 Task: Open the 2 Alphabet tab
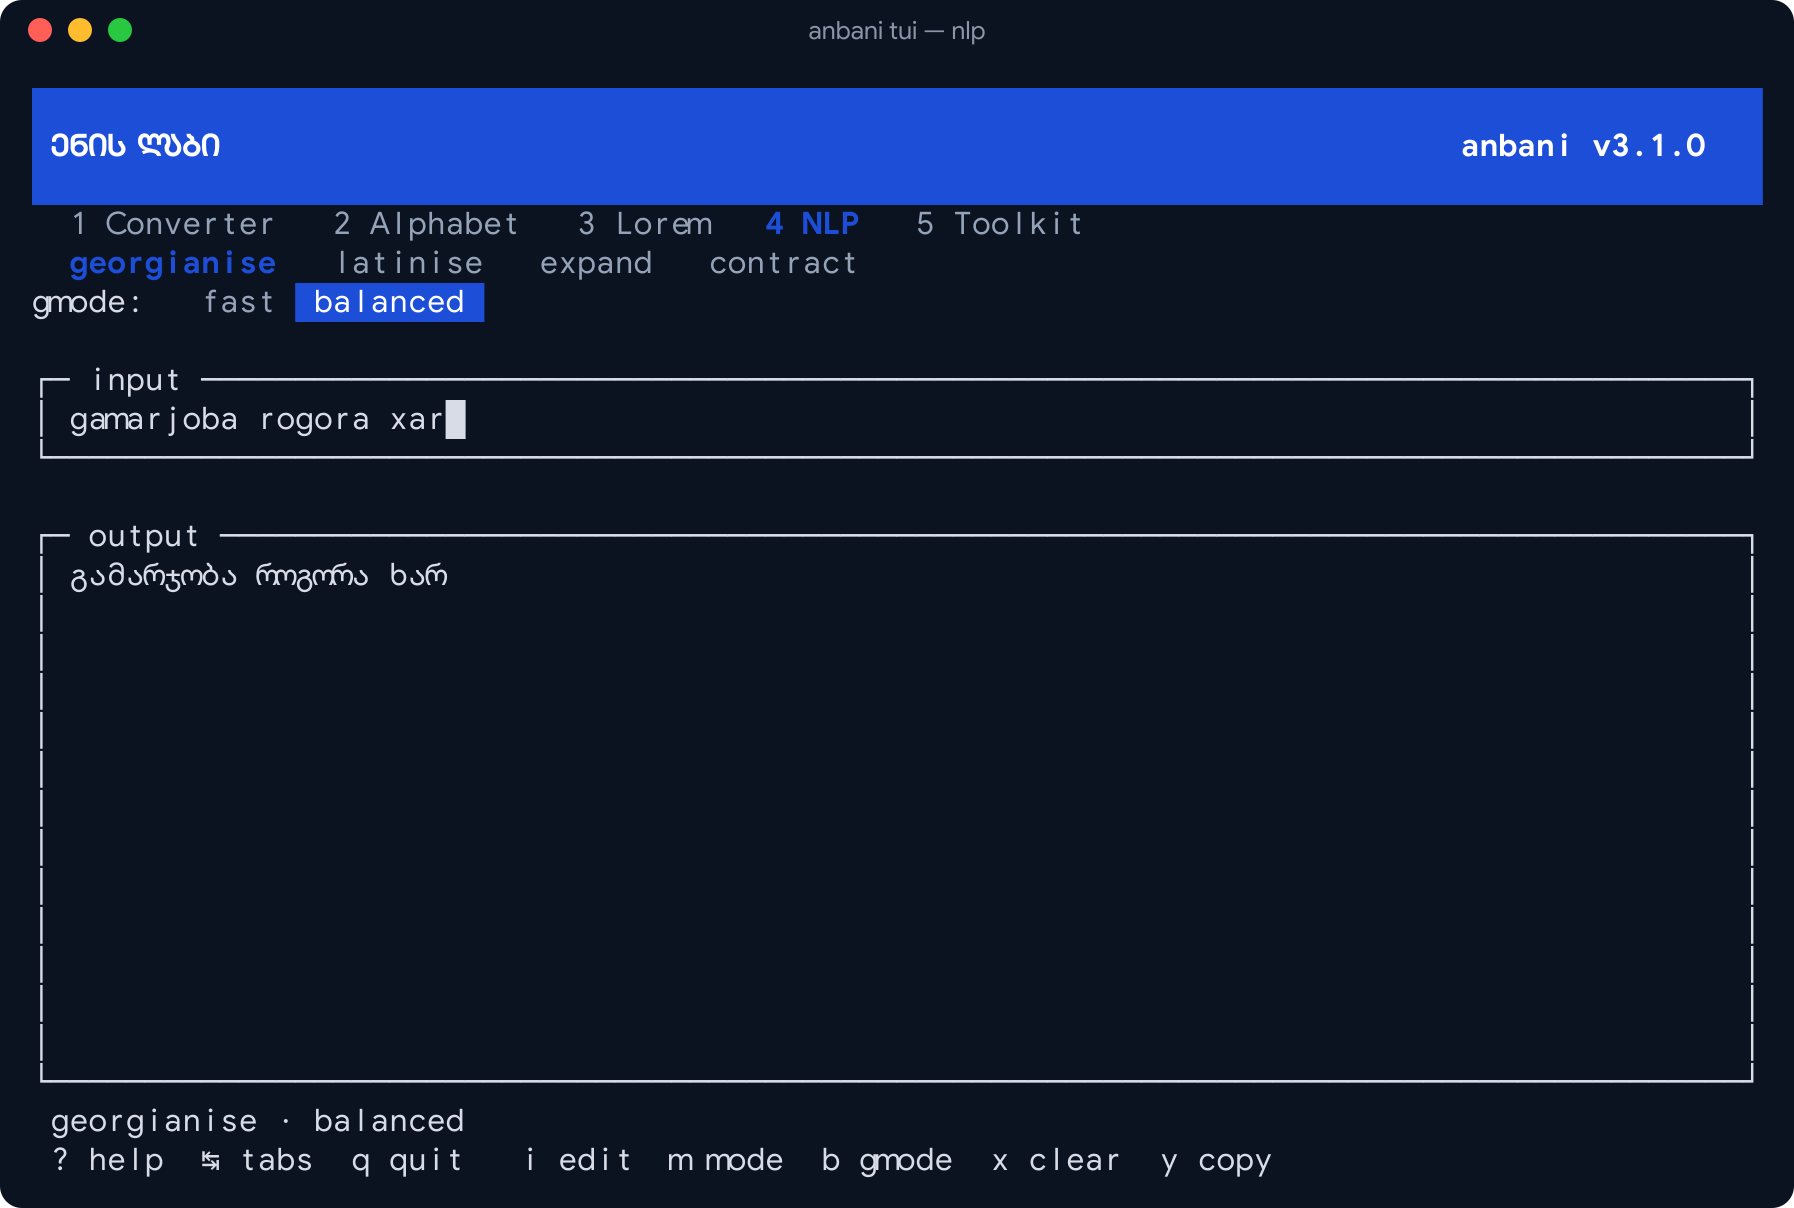click(426, 224)
